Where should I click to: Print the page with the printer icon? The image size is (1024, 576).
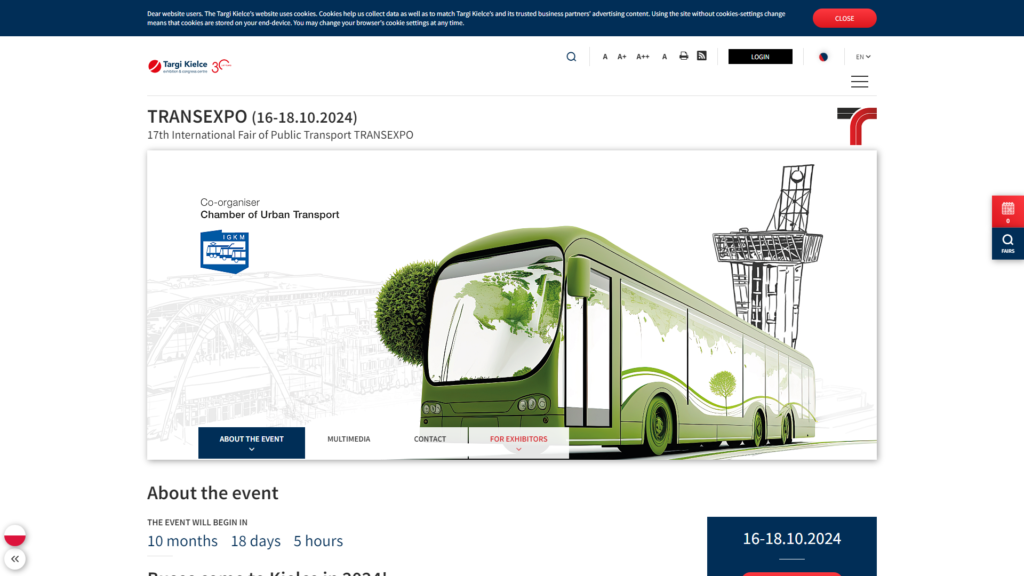(x=683, y=56)
